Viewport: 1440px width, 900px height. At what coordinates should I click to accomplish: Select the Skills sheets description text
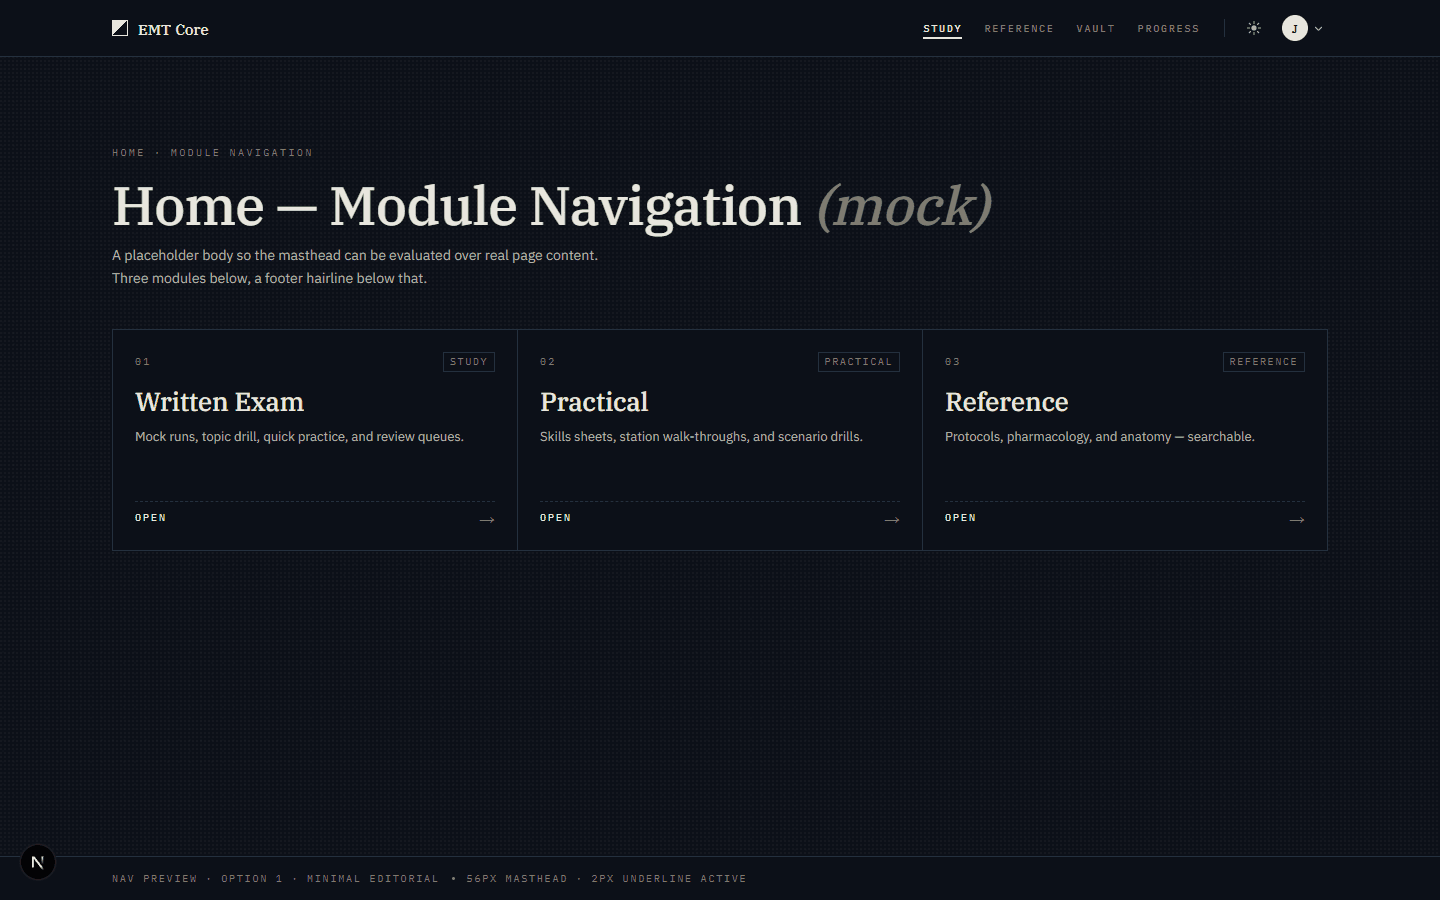[x=701, y=437]
